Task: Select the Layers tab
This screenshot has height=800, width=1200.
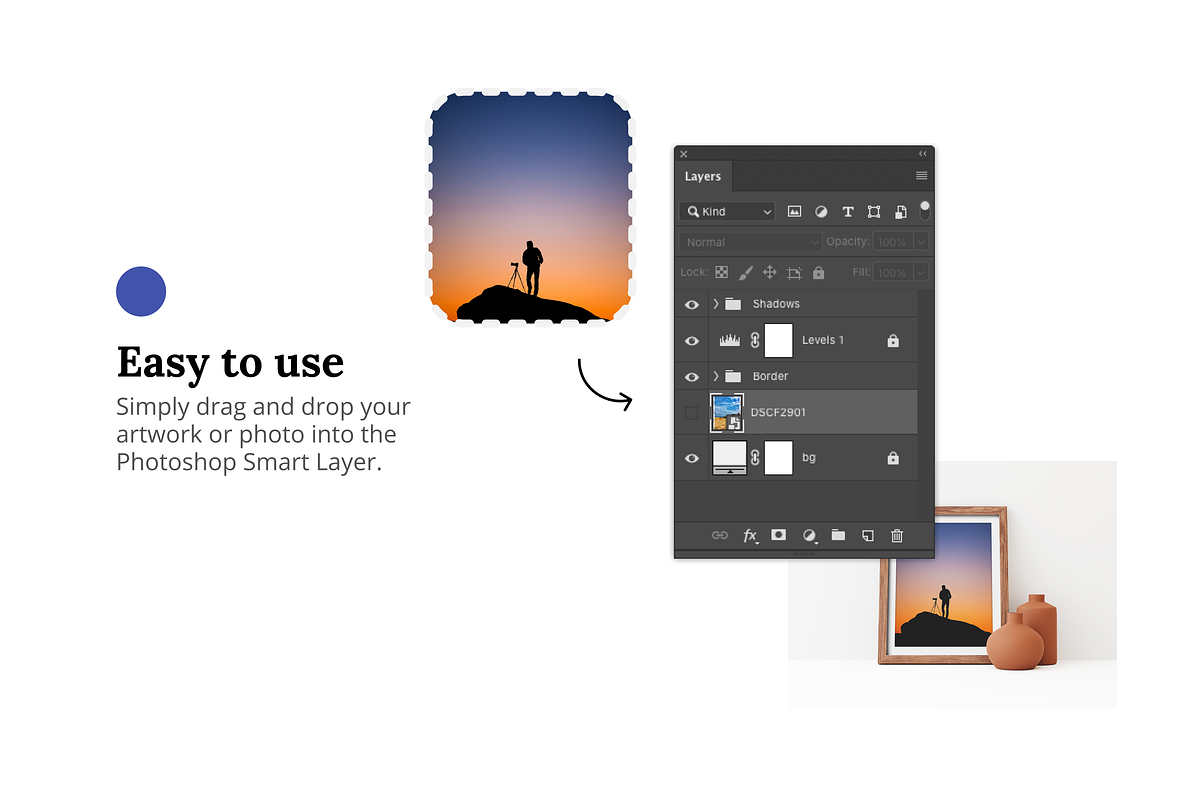Action: 703,176
